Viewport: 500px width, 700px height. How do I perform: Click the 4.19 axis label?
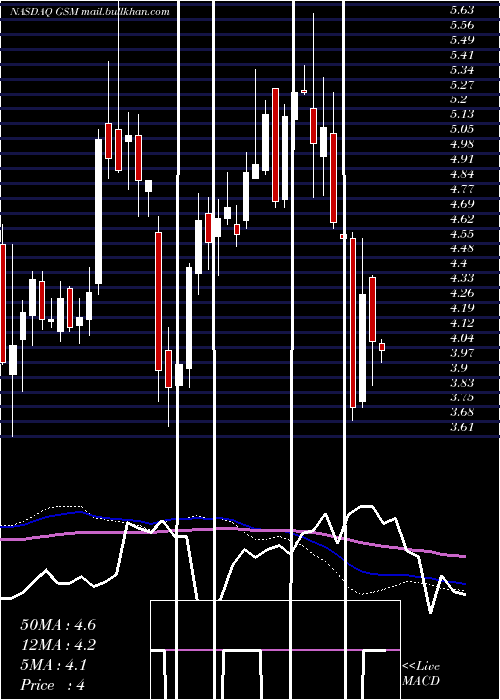coord(462,308)
